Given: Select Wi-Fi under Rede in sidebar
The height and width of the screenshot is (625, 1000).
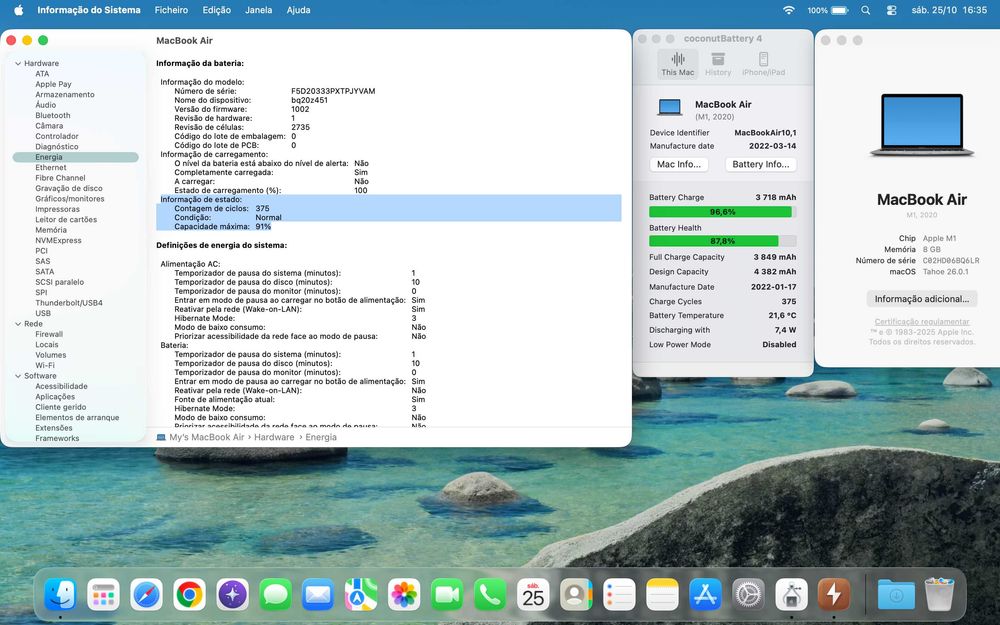Looking at the screenshot, I should 45,365.
